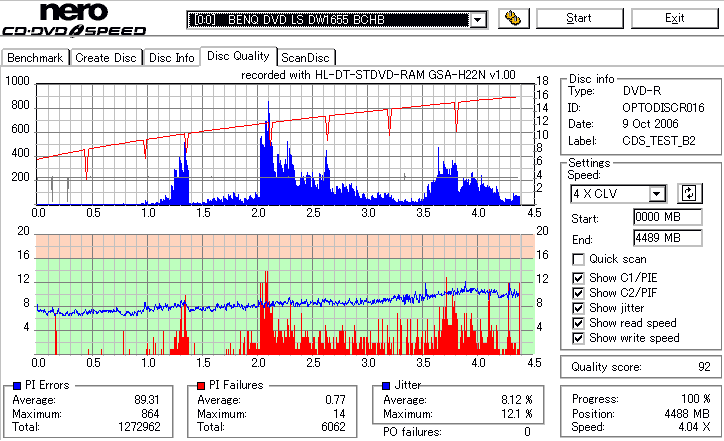
Task: Click the Quality score value 92
Action: point(704,367)
